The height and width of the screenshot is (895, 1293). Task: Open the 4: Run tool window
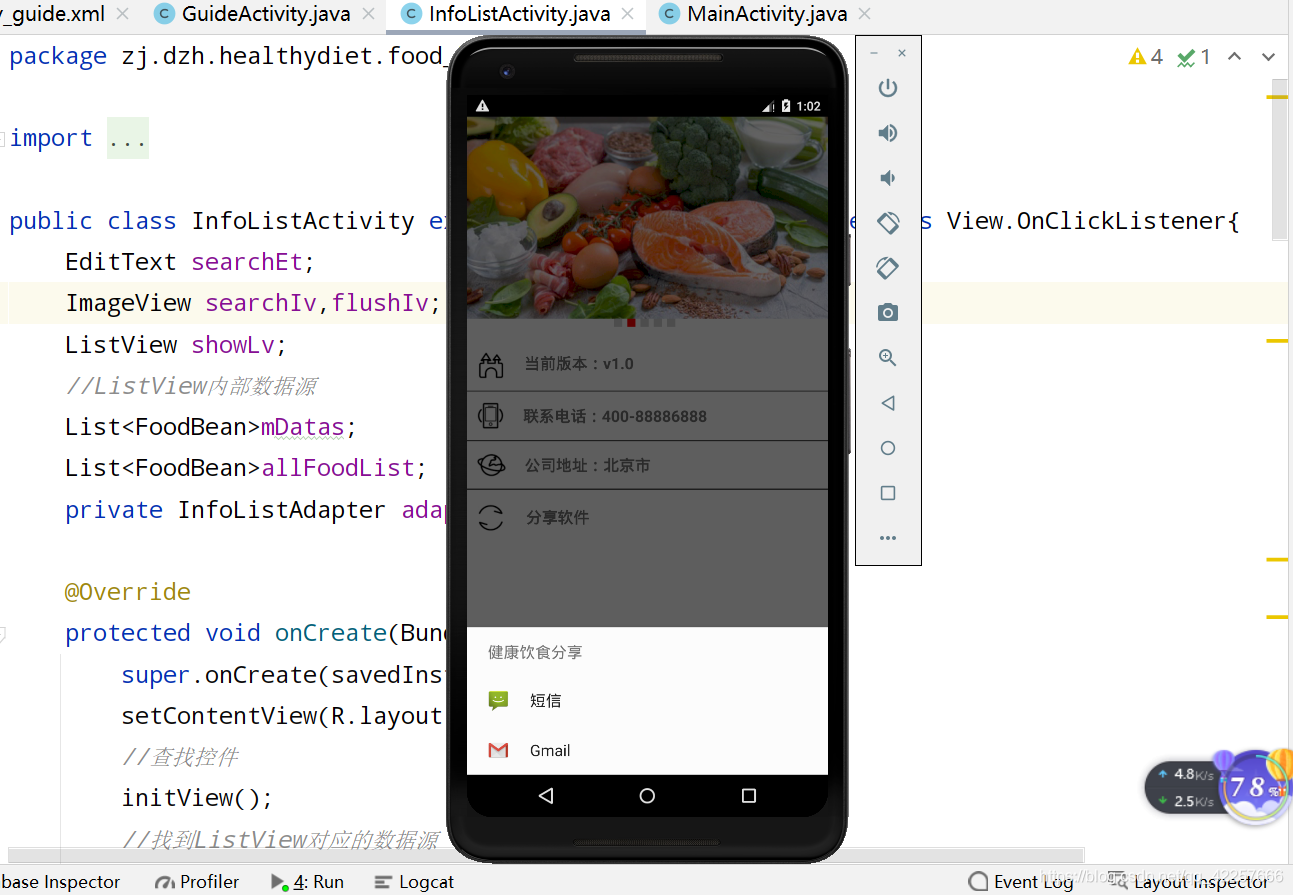pyautogui.click(x=307, y=882)
